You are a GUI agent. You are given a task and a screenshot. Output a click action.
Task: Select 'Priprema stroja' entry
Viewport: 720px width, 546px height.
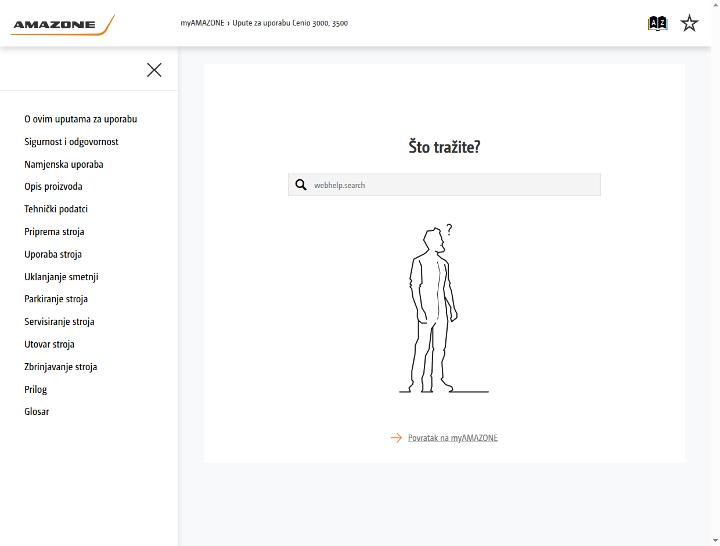click(54, 231)
